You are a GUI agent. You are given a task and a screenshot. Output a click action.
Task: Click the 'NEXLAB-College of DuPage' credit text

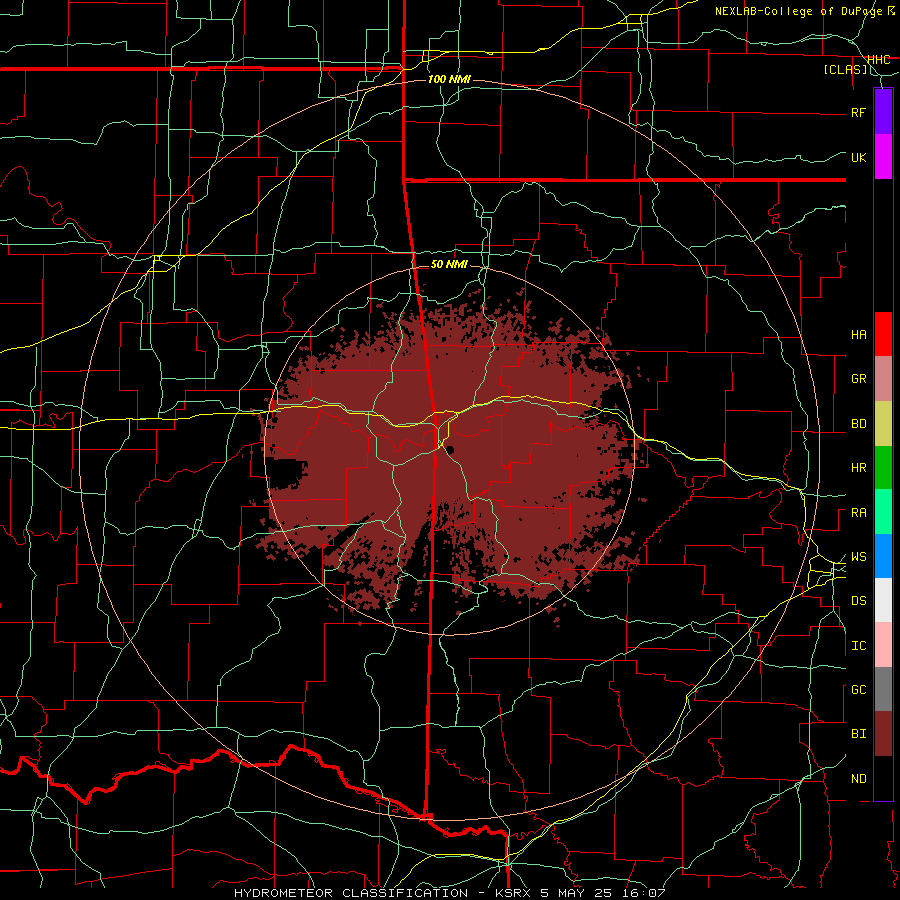[x=800, y=11]
